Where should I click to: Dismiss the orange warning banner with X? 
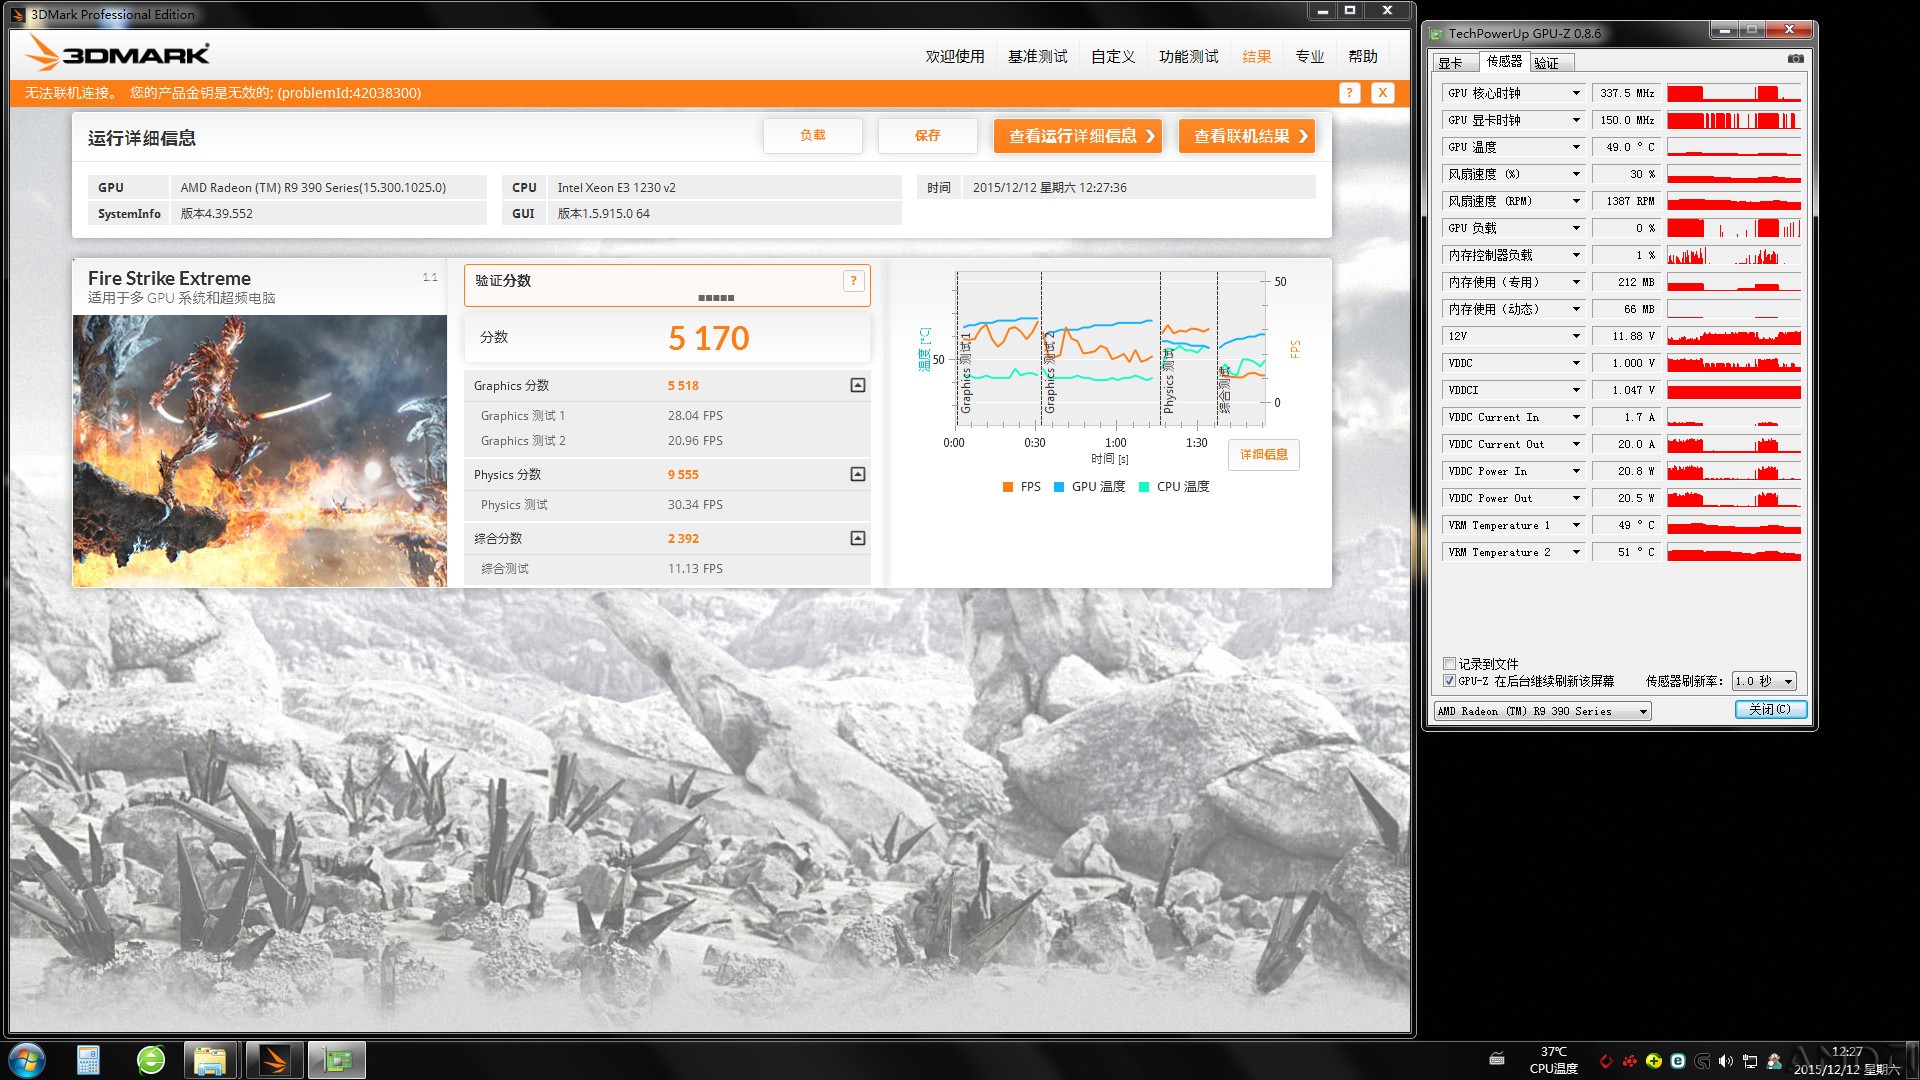pos(1382,93)
